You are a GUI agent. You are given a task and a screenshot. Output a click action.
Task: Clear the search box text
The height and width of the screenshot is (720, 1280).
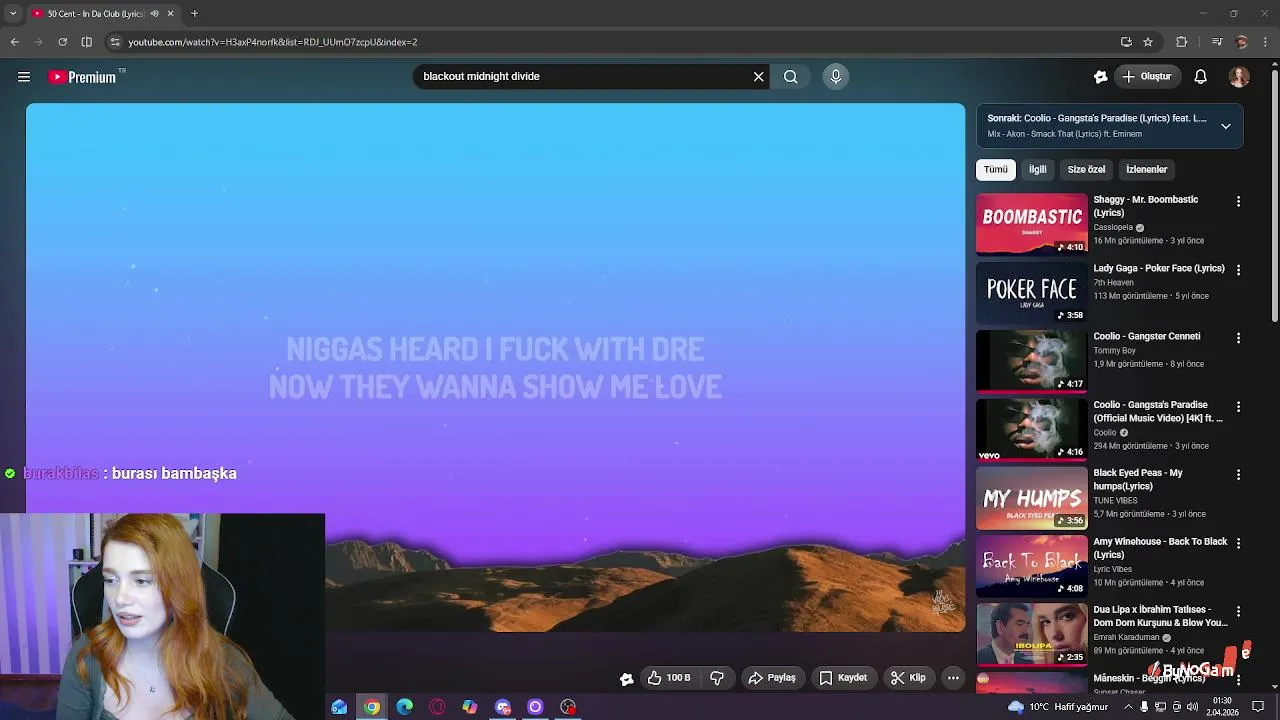pos(758,77)
